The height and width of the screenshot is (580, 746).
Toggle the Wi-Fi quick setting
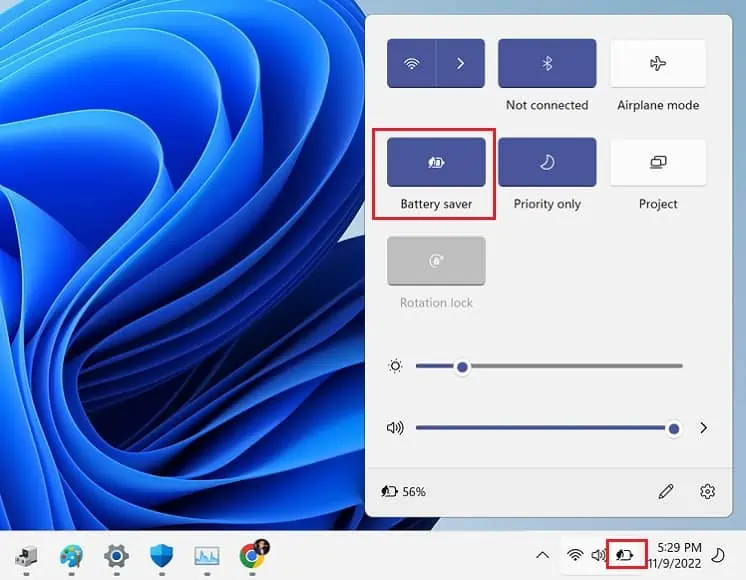[x=411, y=63]
